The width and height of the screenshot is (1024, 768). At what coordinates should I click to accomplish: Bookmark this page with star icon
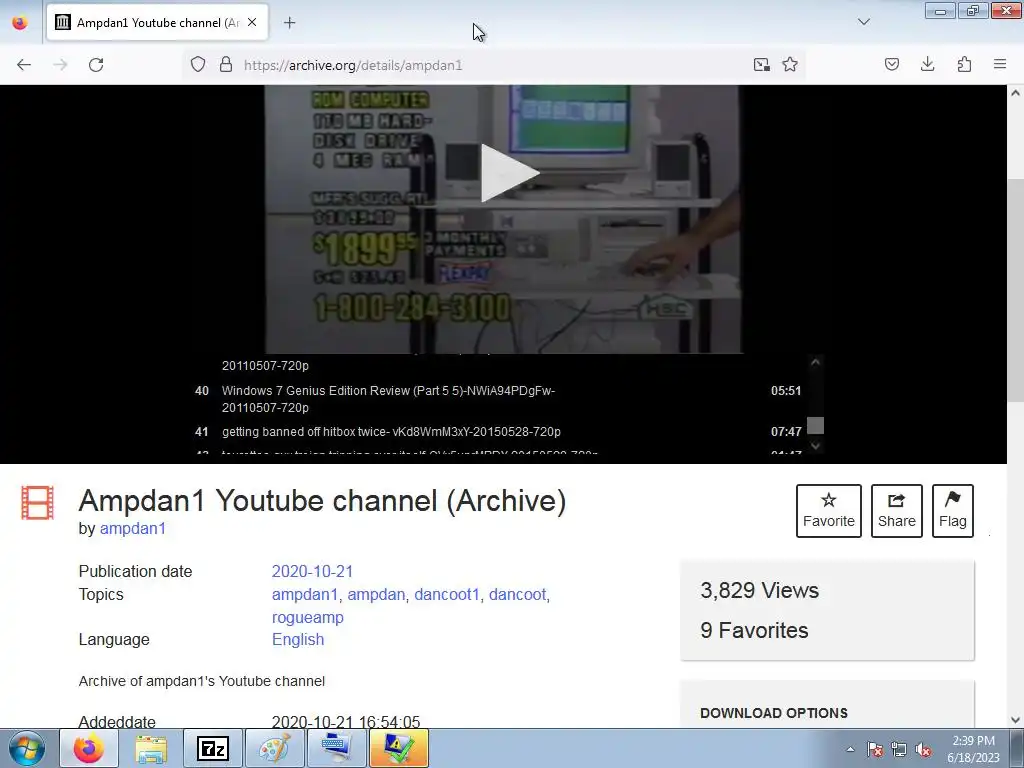(x=790, y=65)
